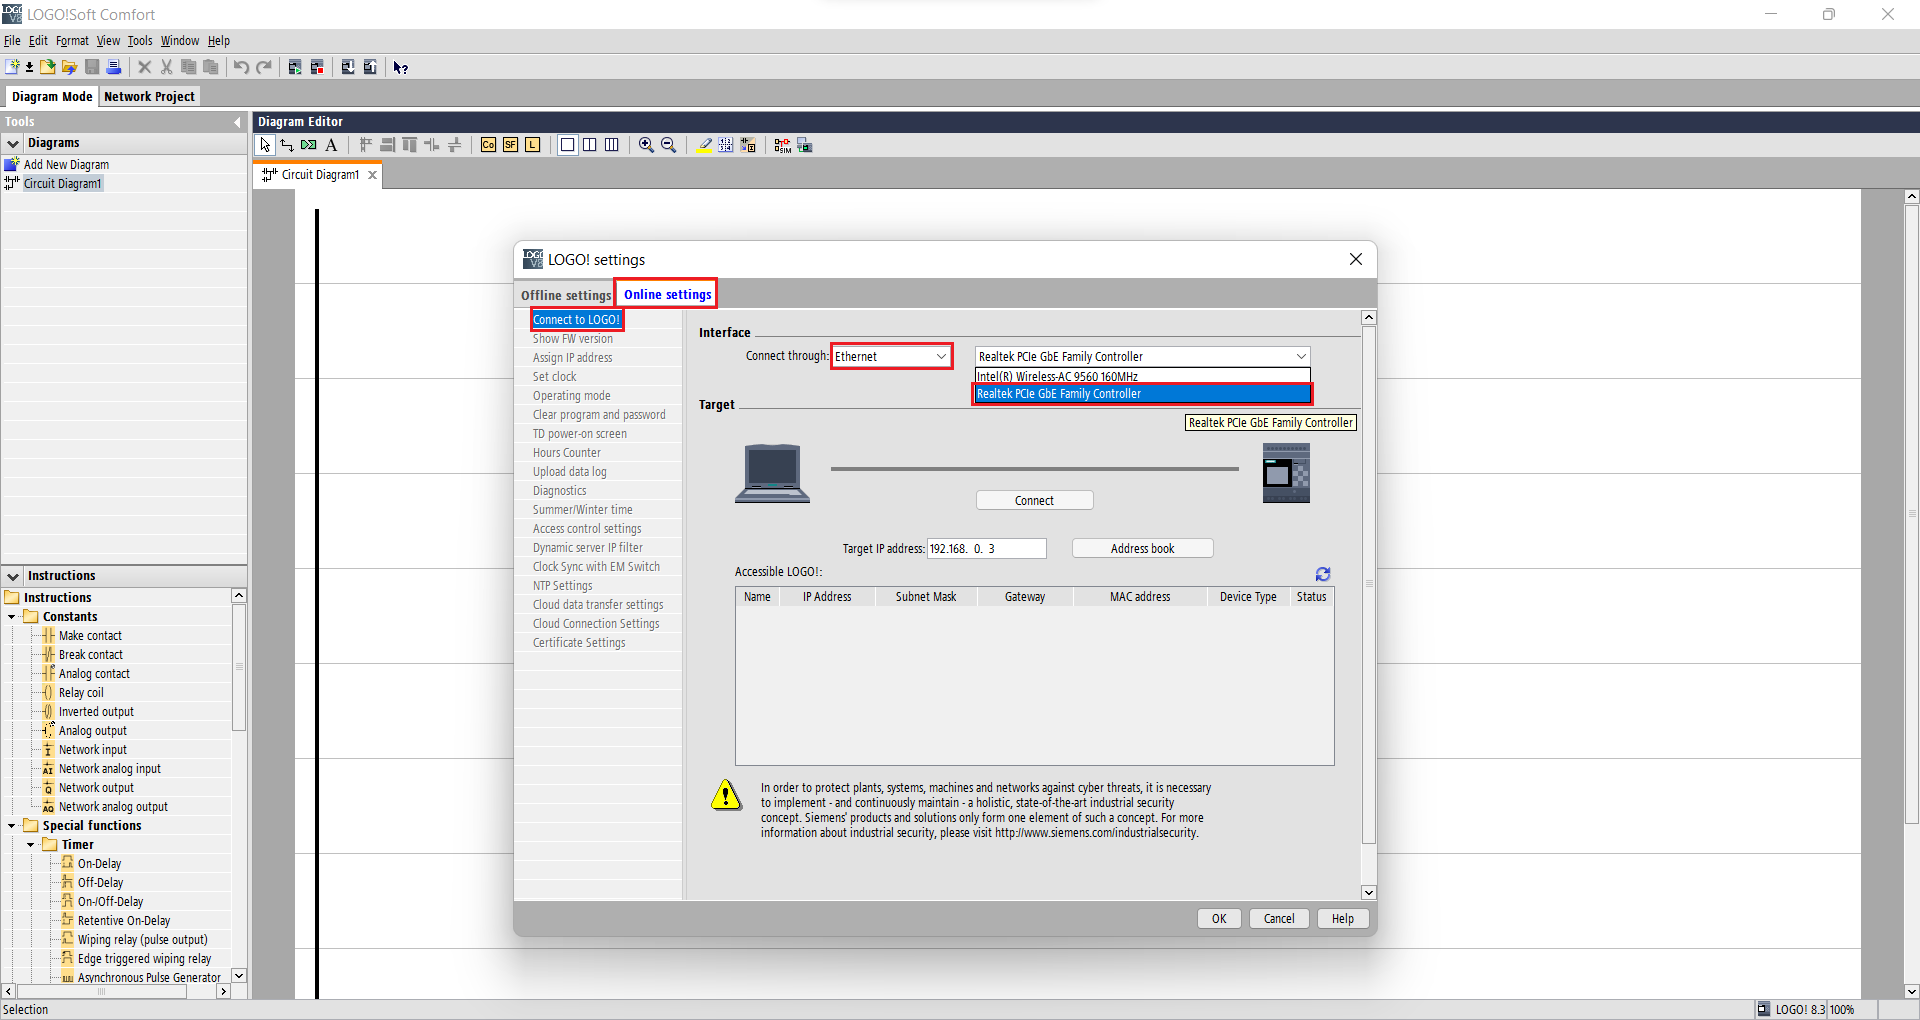1920x1020 pixels.
Task: Switch to the Offline settings tab
Action: 566,295
